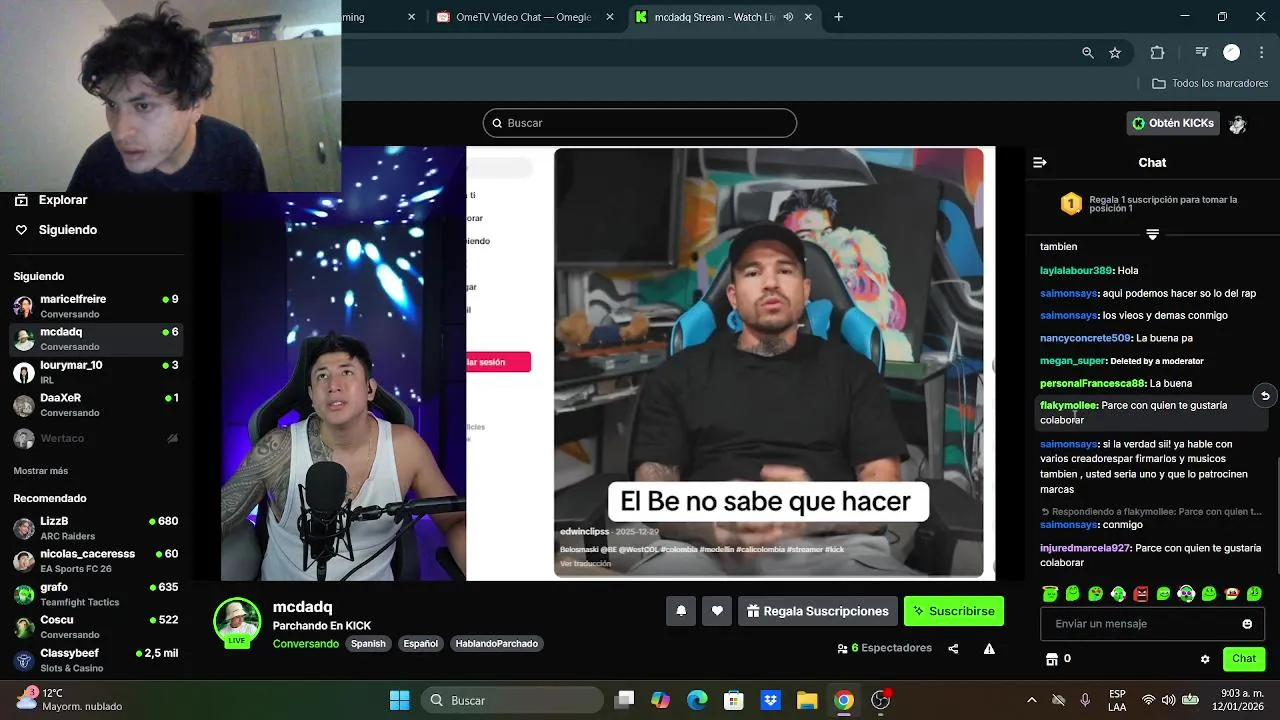Open grafo Teamfight Tactics channel
Screen dimensions: 1280x720
[96, 594]
